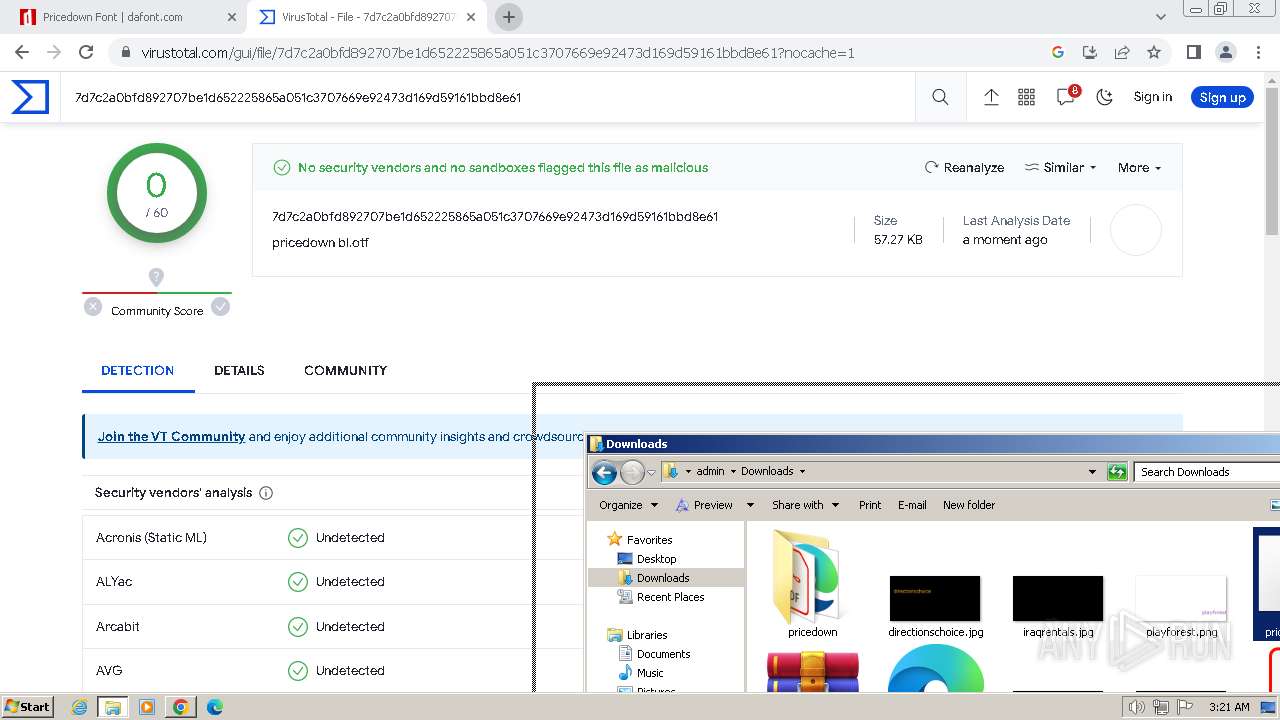Click Sign in link
This screenshot has width=1280, height=720.
1152,97
